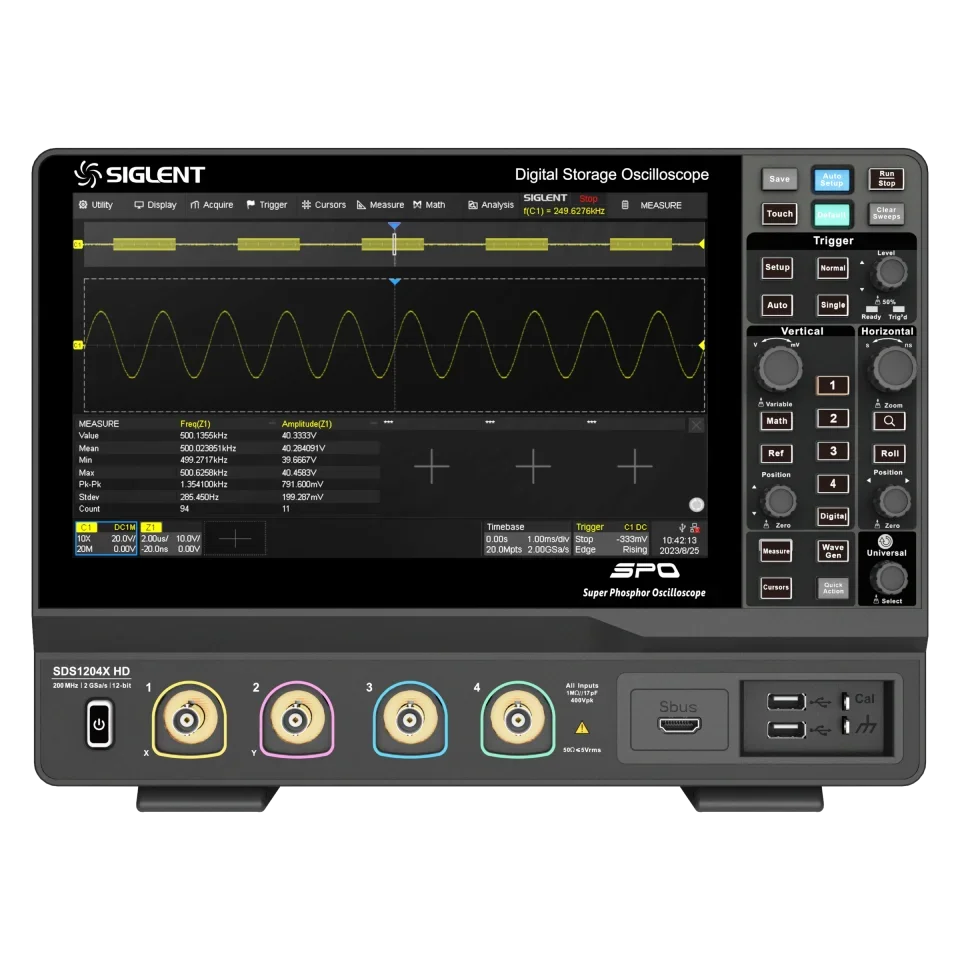Toggle the Touch screen button
The width and height of the screenshot is (960, 960).
click(779, 214)
